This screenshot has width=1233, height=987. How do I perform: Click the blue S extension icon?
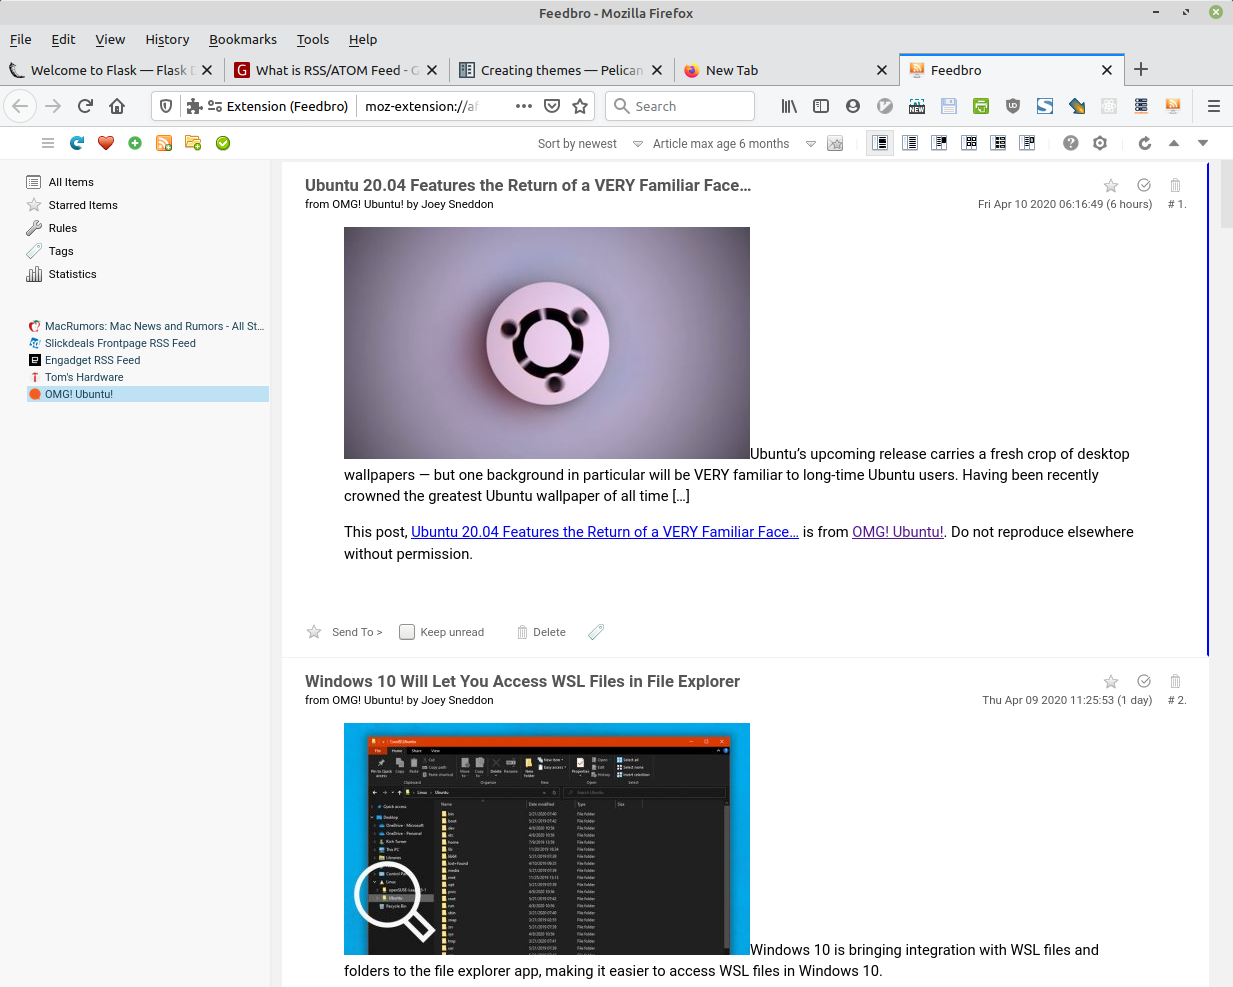click(x=1045, y=106)
